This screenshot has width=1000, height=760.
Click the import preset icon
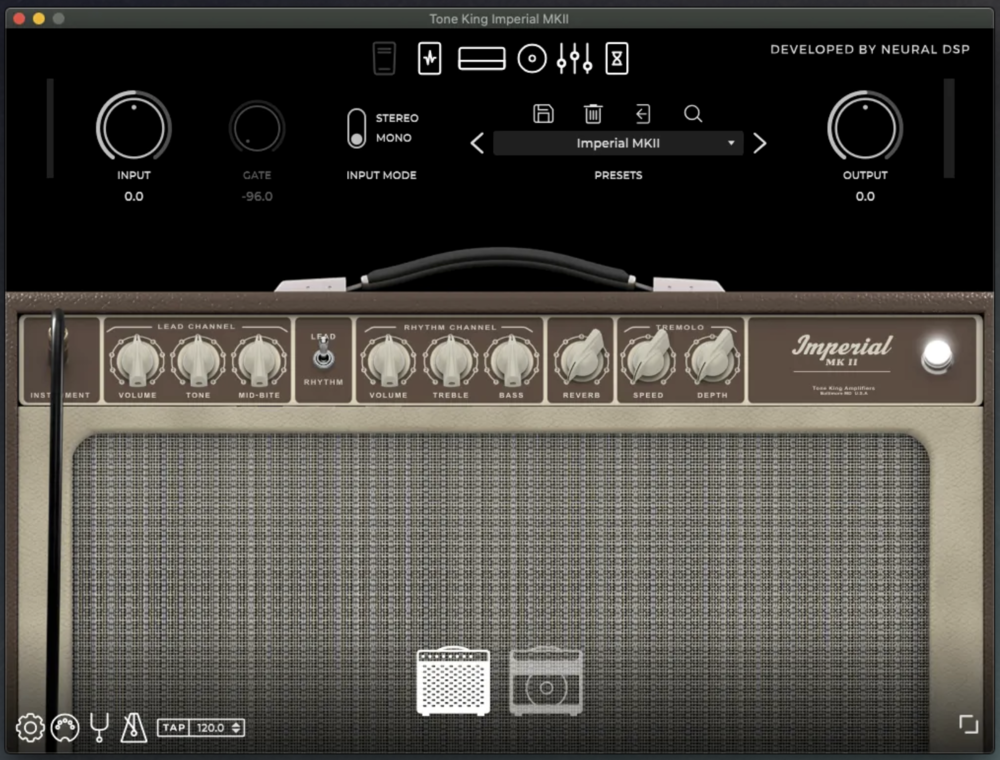click(x=642, y=114)
